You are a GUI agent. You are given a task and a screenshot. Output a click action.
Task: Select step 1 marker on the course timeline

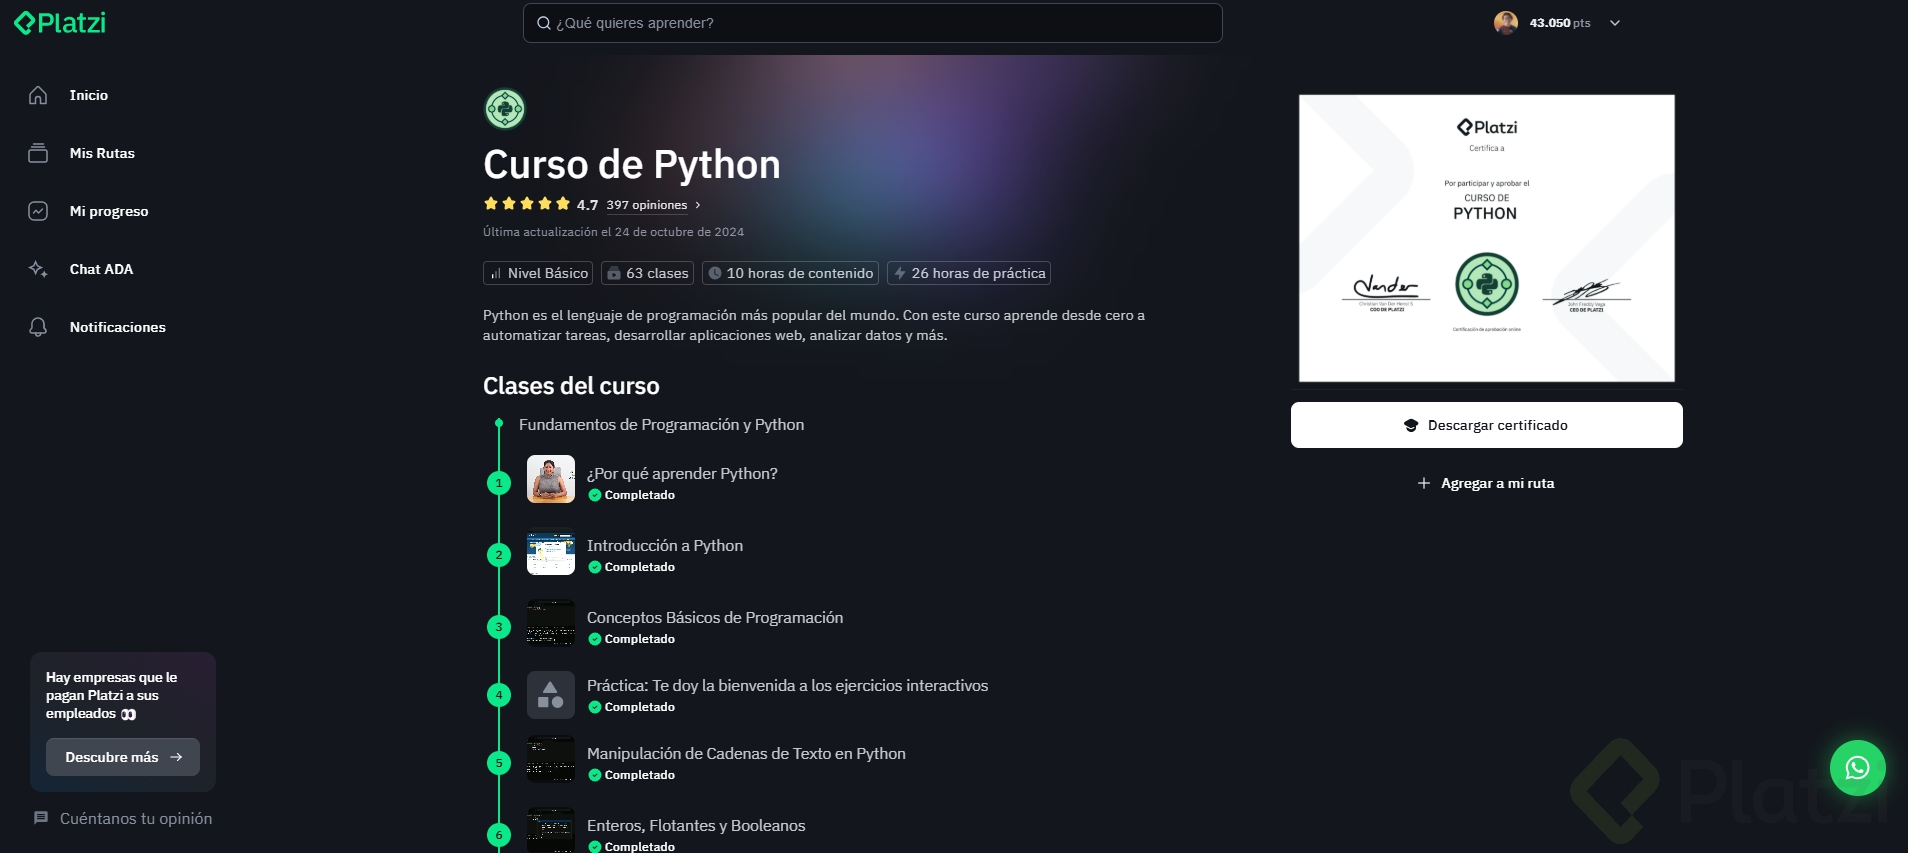pos(499,483)
